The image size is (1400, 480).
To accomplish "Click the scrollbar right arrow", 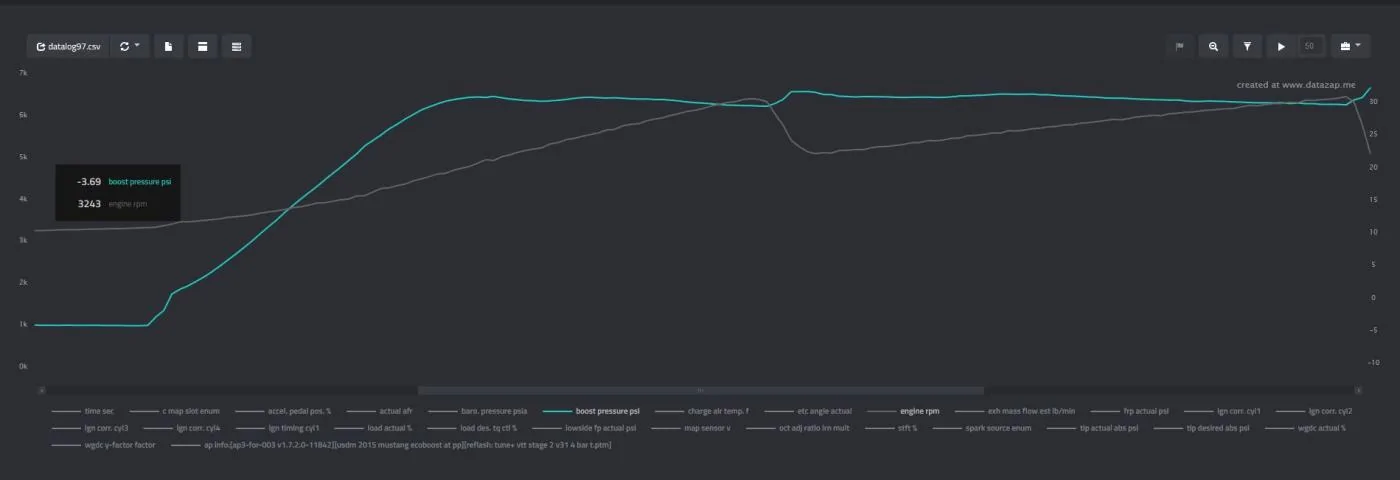I will [x=1358, y=390].
